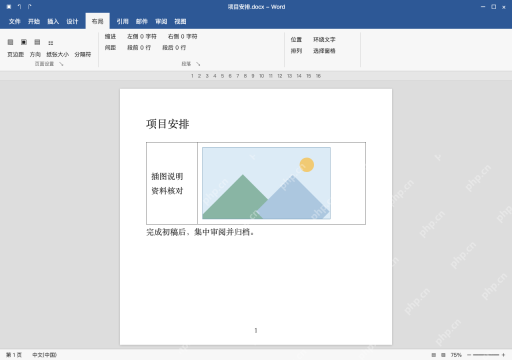Click the 段前 0 行 spacing field
Screen dimensions: 512x360
(139, 48)
